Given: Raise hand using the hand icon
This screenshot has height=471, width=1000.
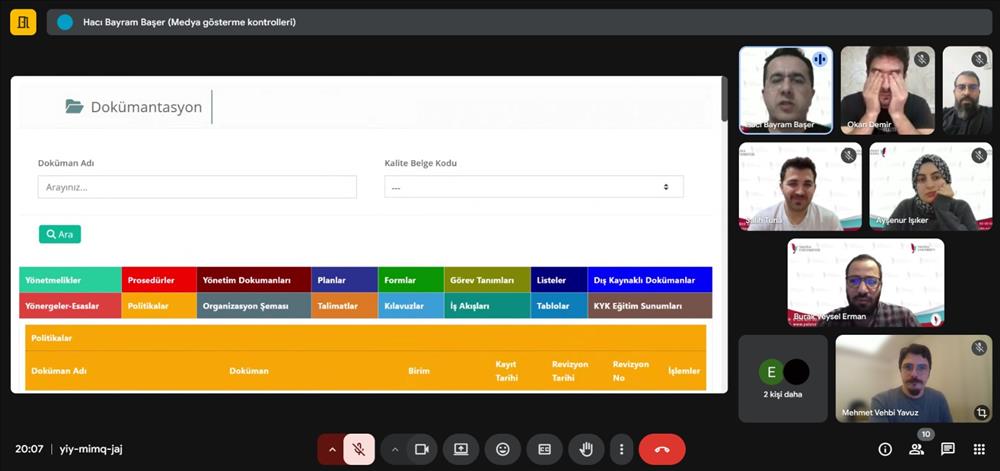Looking at the screenshot, I should pos(586,450).
